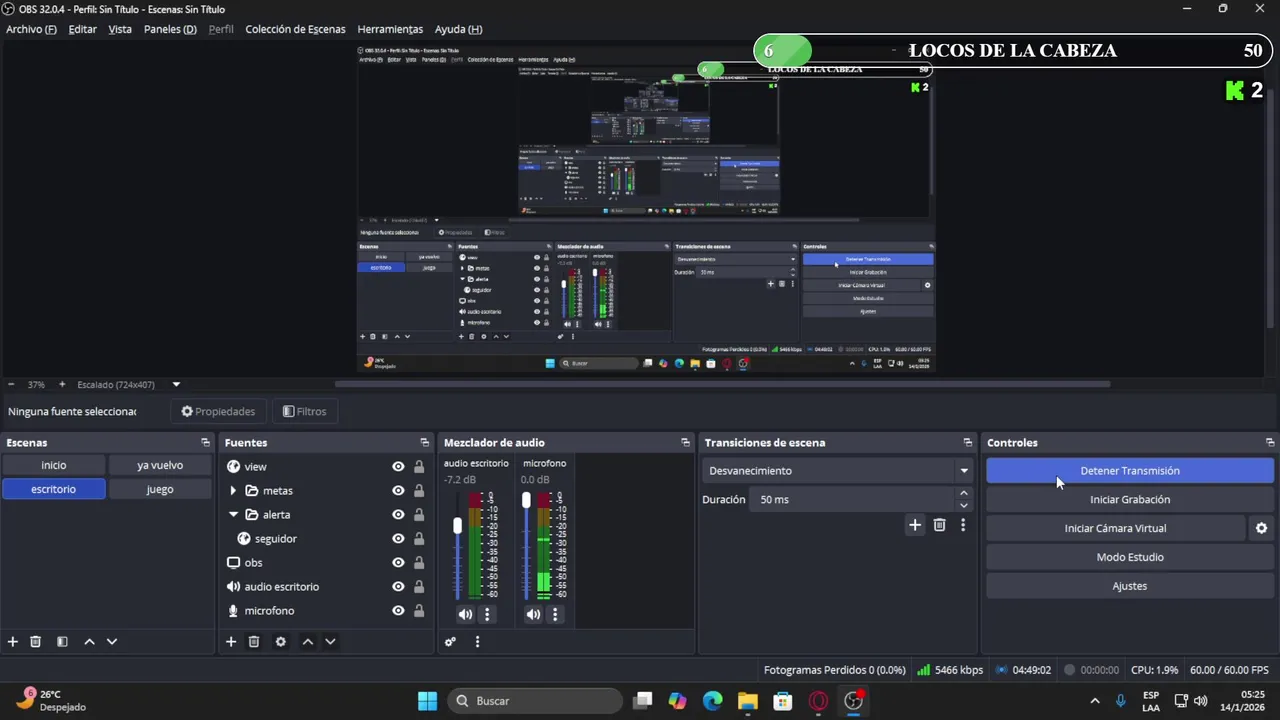The width and height of the screenshot is (1280, 720).
Task: Open Microsoft Store from taskbar
Action: pyautogui.click(x=783, y=701)
